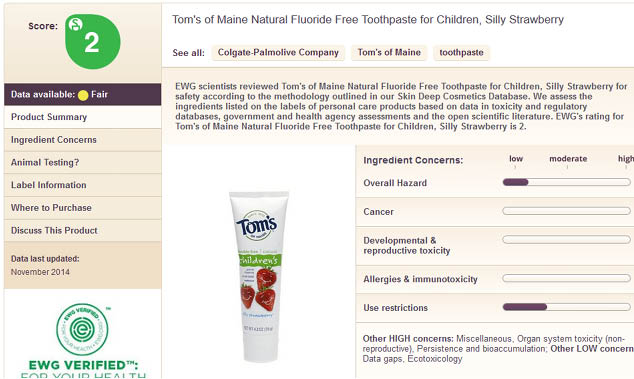Screen dimensions: 634x379
Task: Open Where to Purchase
Action: pos(82,208)
